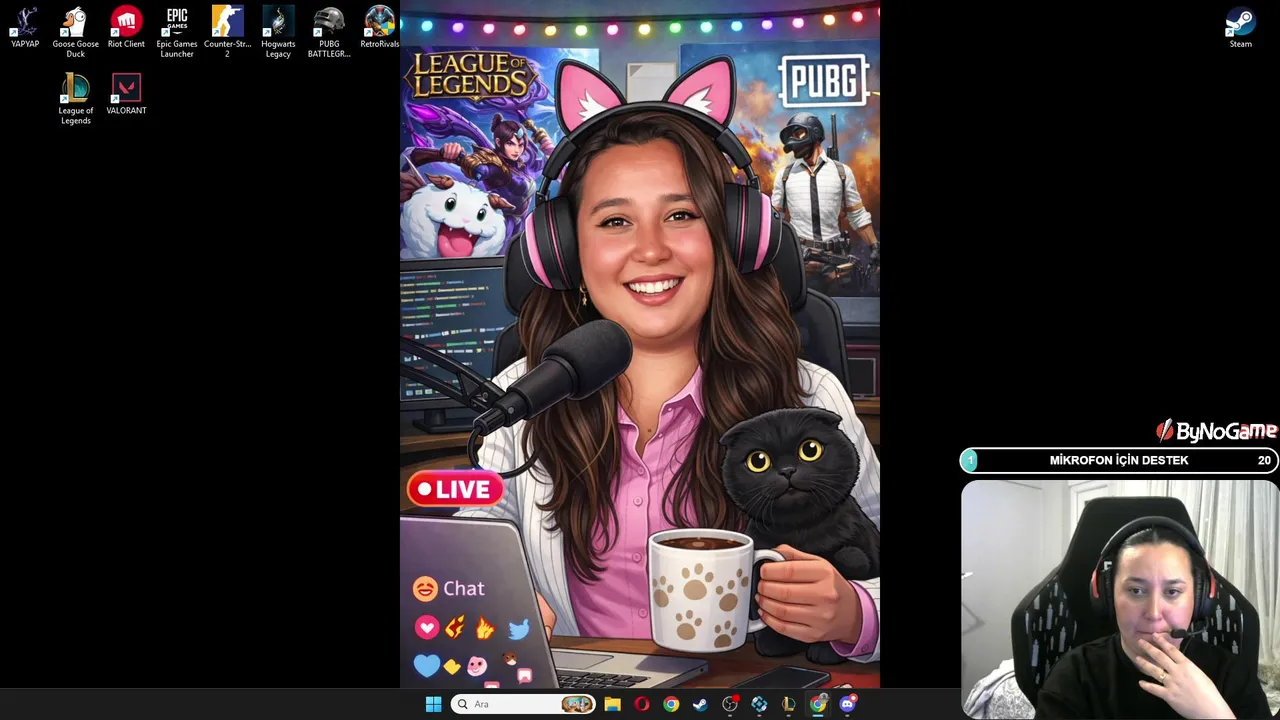Open Google Chrome icon next to Opera
This screenshot has height=720, width=1280.
(671, 704)
